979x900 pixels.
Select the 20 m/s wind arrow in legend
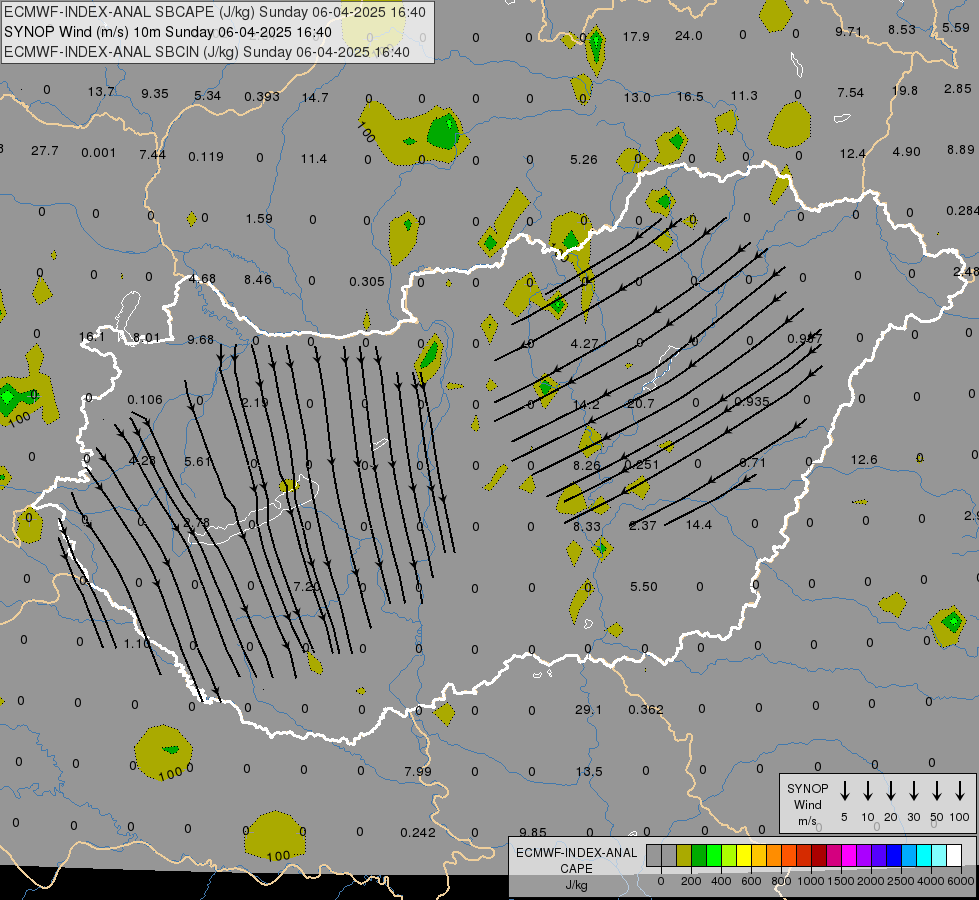(x=891, y=791)
